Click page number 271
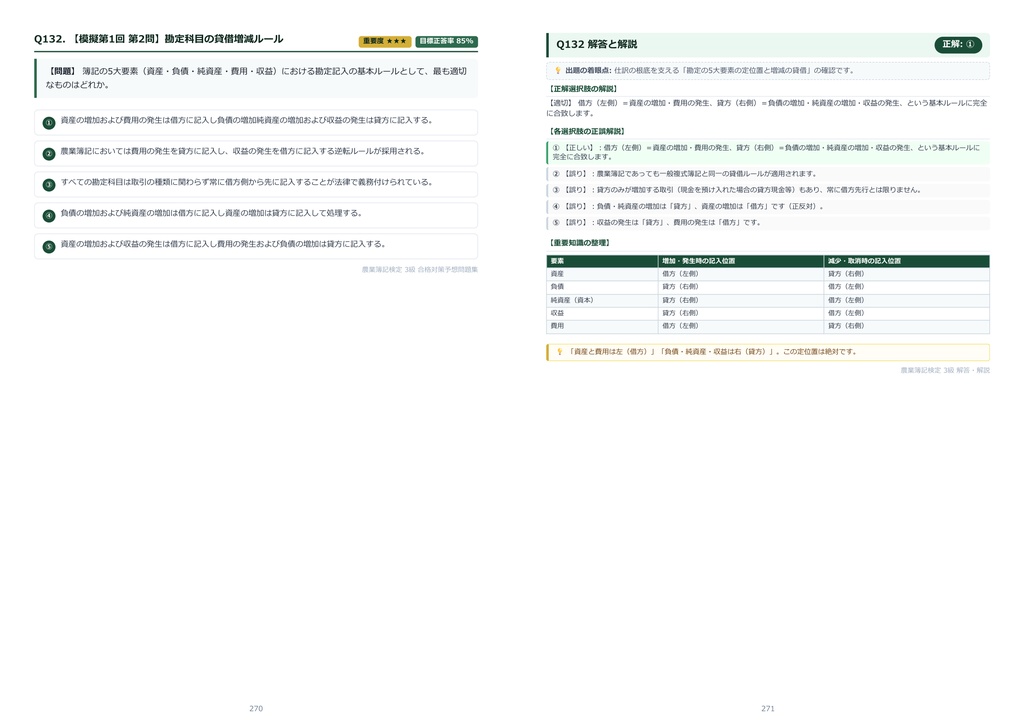The width and height of the screenshot is (1024, 724). [x=768, y=708]
